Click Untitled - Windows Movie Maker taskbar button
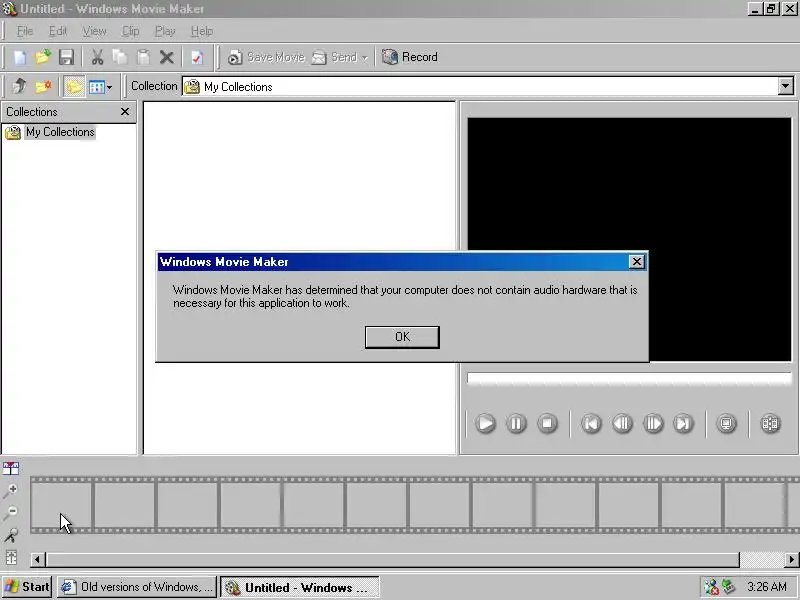Screen dimensions: 800x600 point(299,587)
